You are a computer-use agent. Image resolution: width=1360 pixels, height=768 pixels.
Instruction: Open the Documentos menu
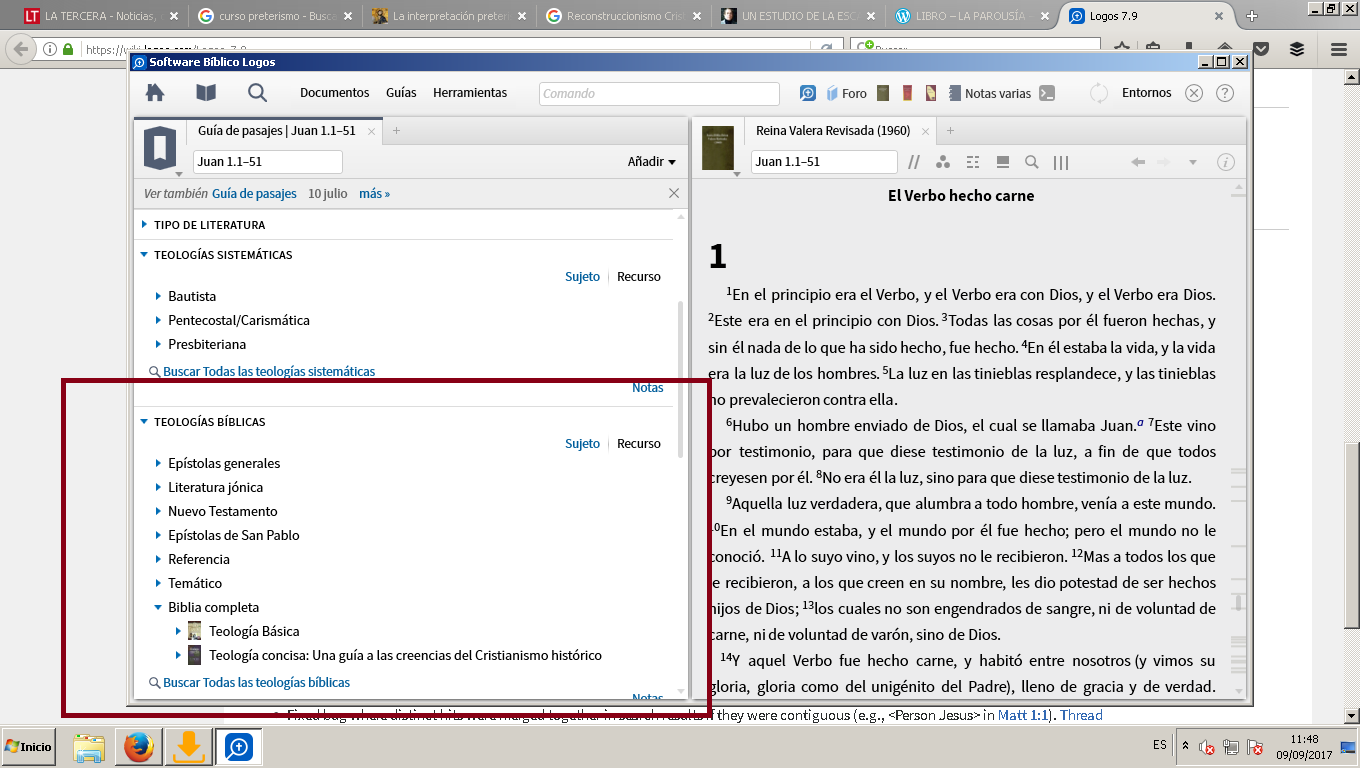(335, 93)
